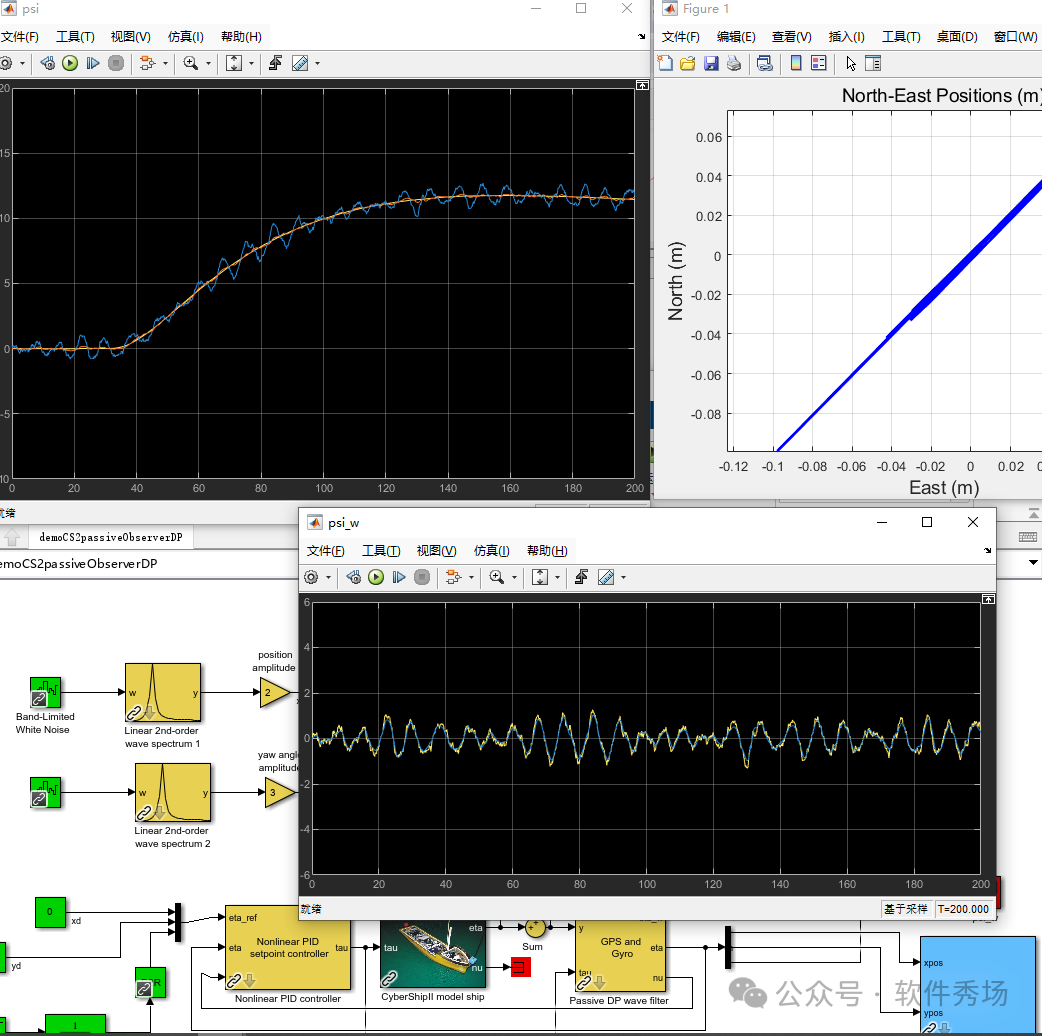Click highlight block icon in psi_w scope

pos(453,577)
